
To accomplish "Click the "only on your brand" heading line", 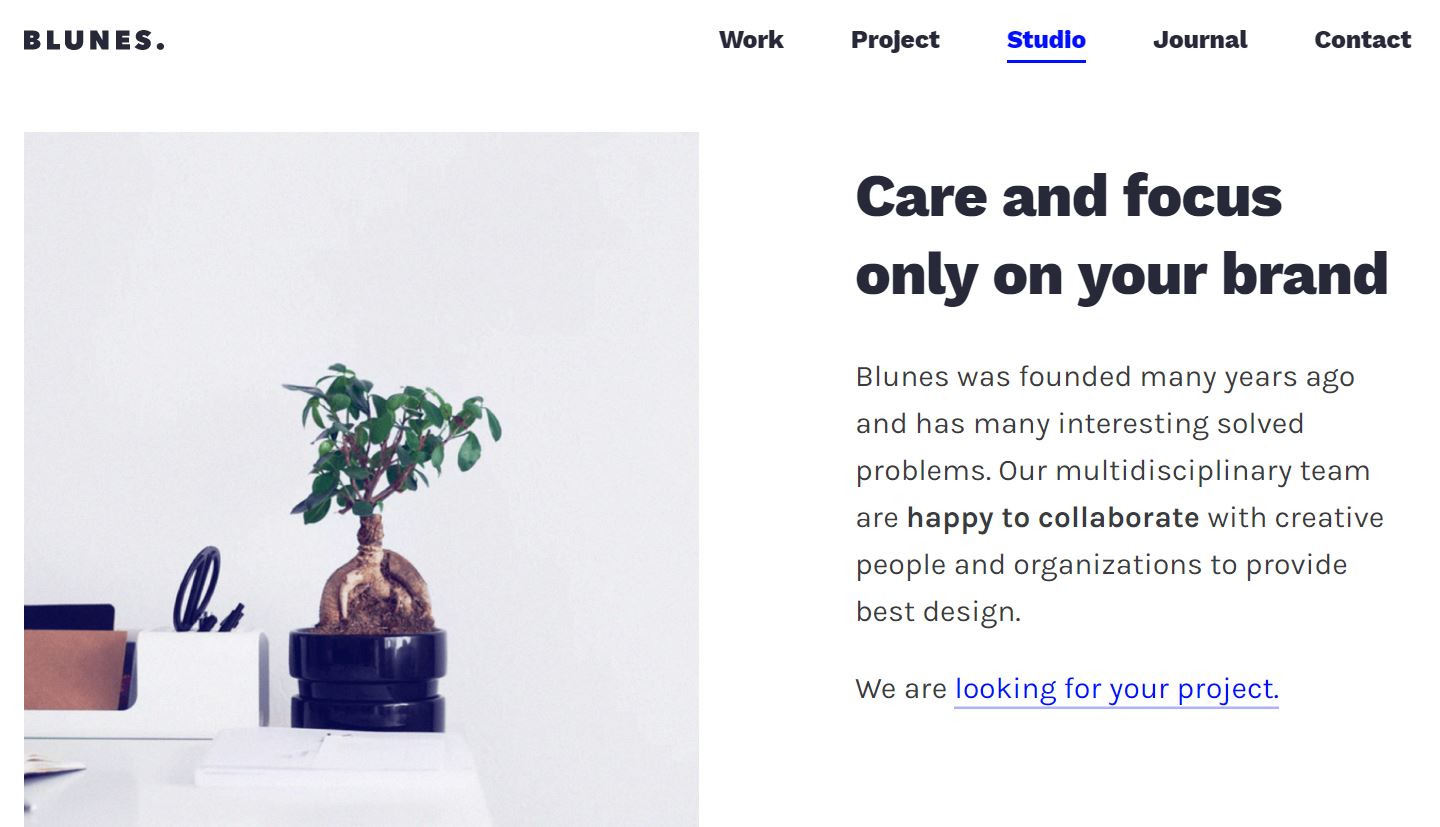I will pos(1121,274).
